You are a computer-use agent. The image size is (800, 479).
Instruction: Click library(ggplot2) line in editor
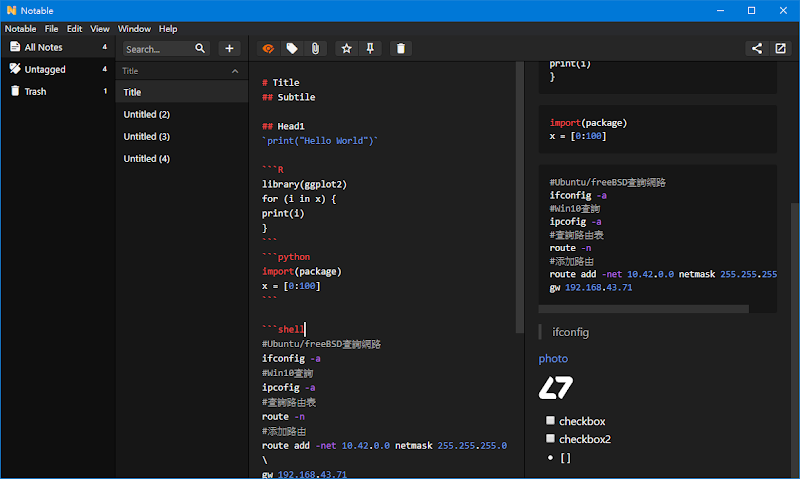tap(304, 184)
